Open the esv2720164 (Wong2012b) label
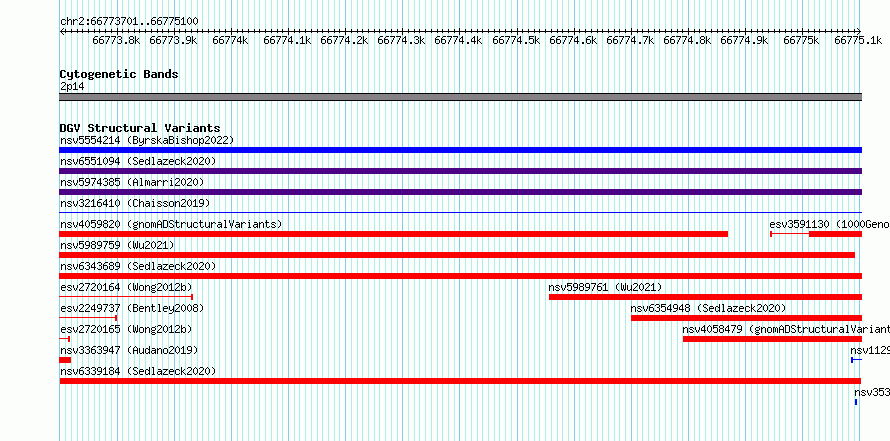 pos(126,287)
